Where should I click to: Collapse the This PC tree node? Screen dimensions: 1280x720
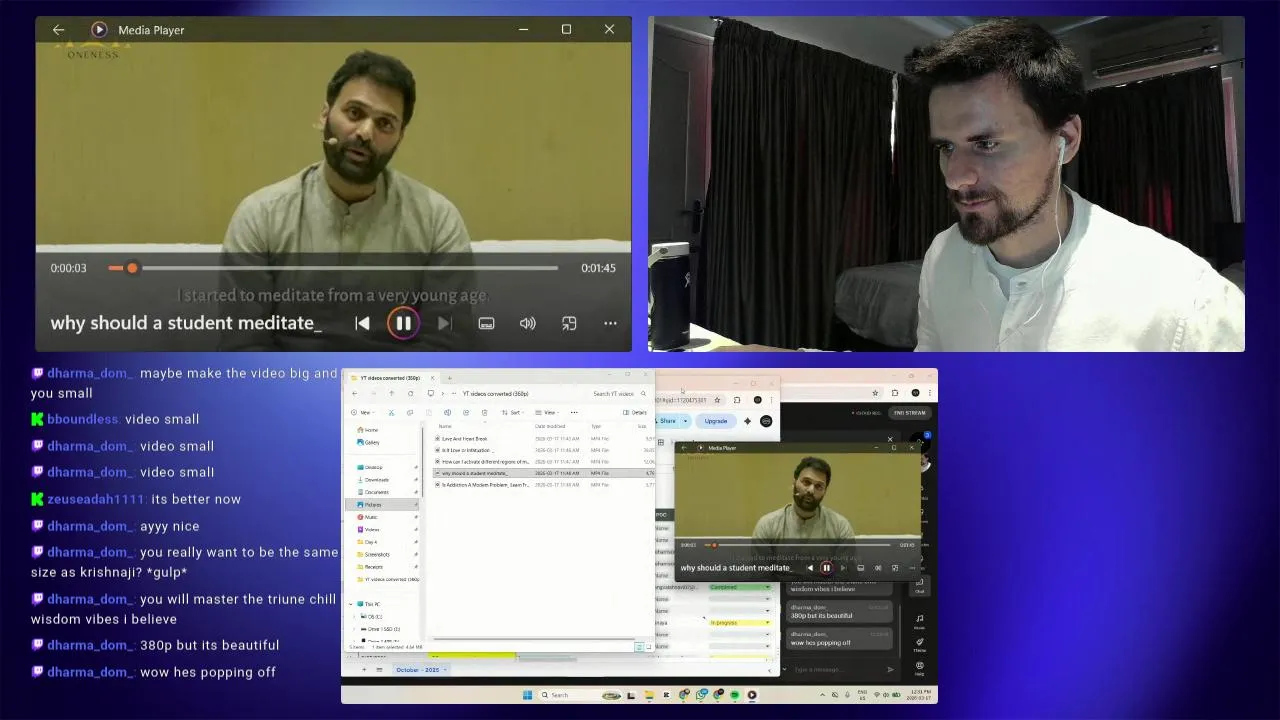pyautogui.click(x=351, y=604)
